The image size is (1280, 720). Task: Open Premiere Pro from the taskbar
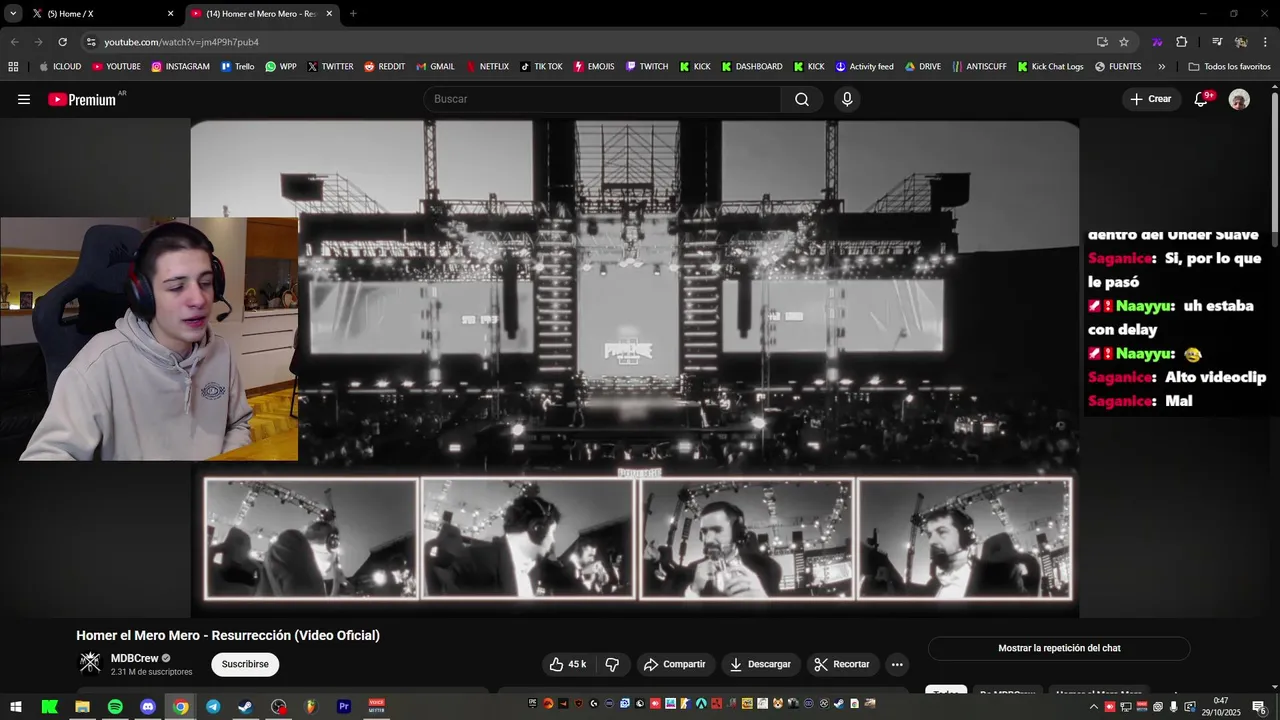tap(344, 706)
